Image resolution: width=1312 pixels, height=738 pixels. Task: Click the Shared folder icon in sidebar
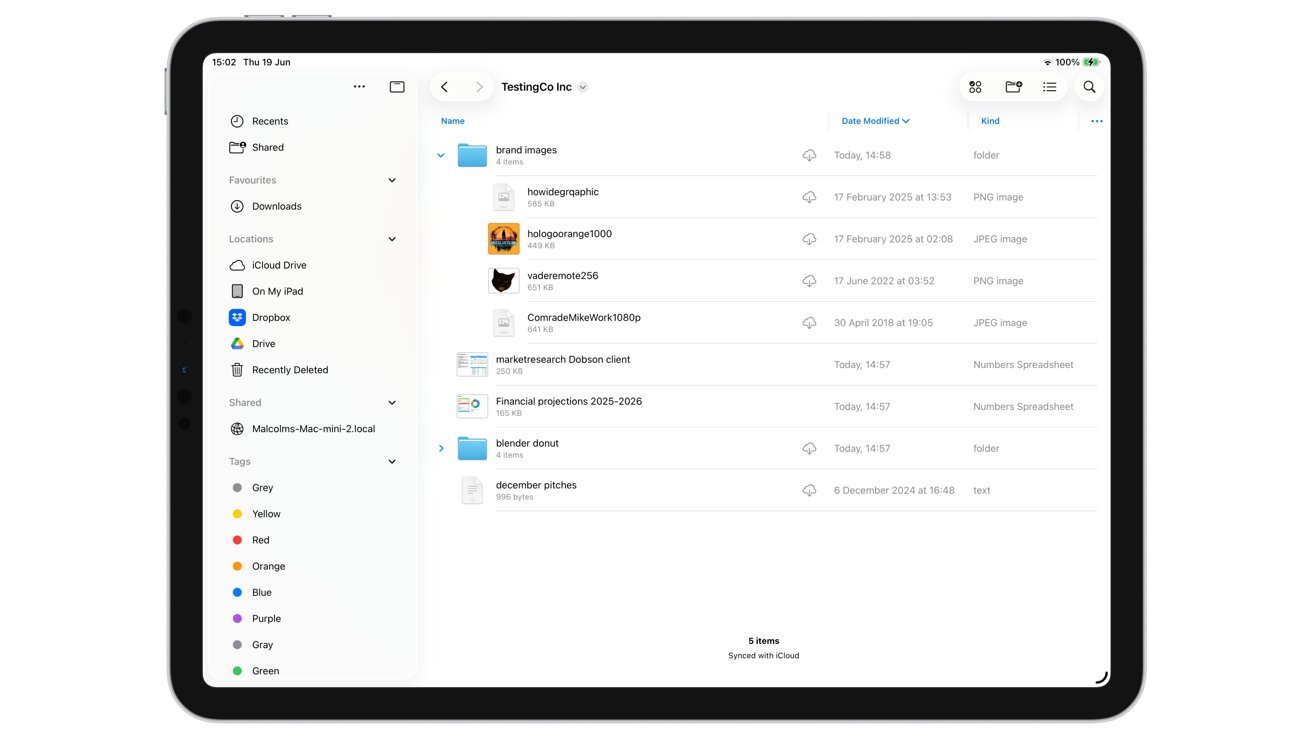tap(237, 147)
